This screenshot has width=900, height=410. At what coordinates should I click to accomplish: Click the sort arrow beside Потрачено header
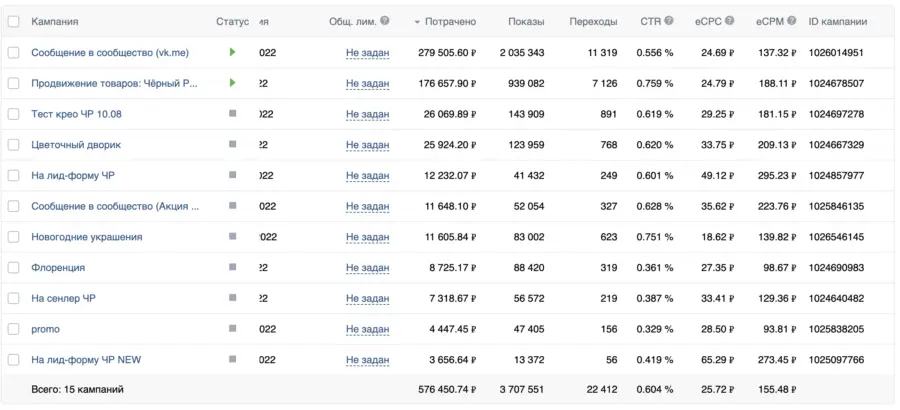[416, 21]
